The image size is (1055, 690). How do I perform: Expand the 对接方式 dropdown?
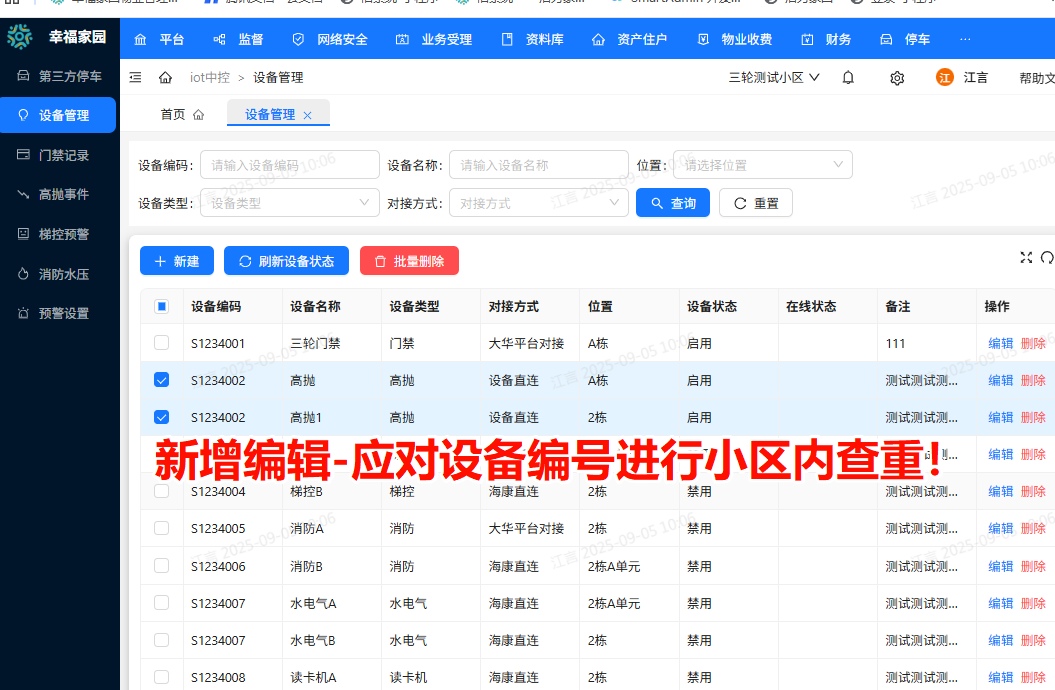point(538,203)
